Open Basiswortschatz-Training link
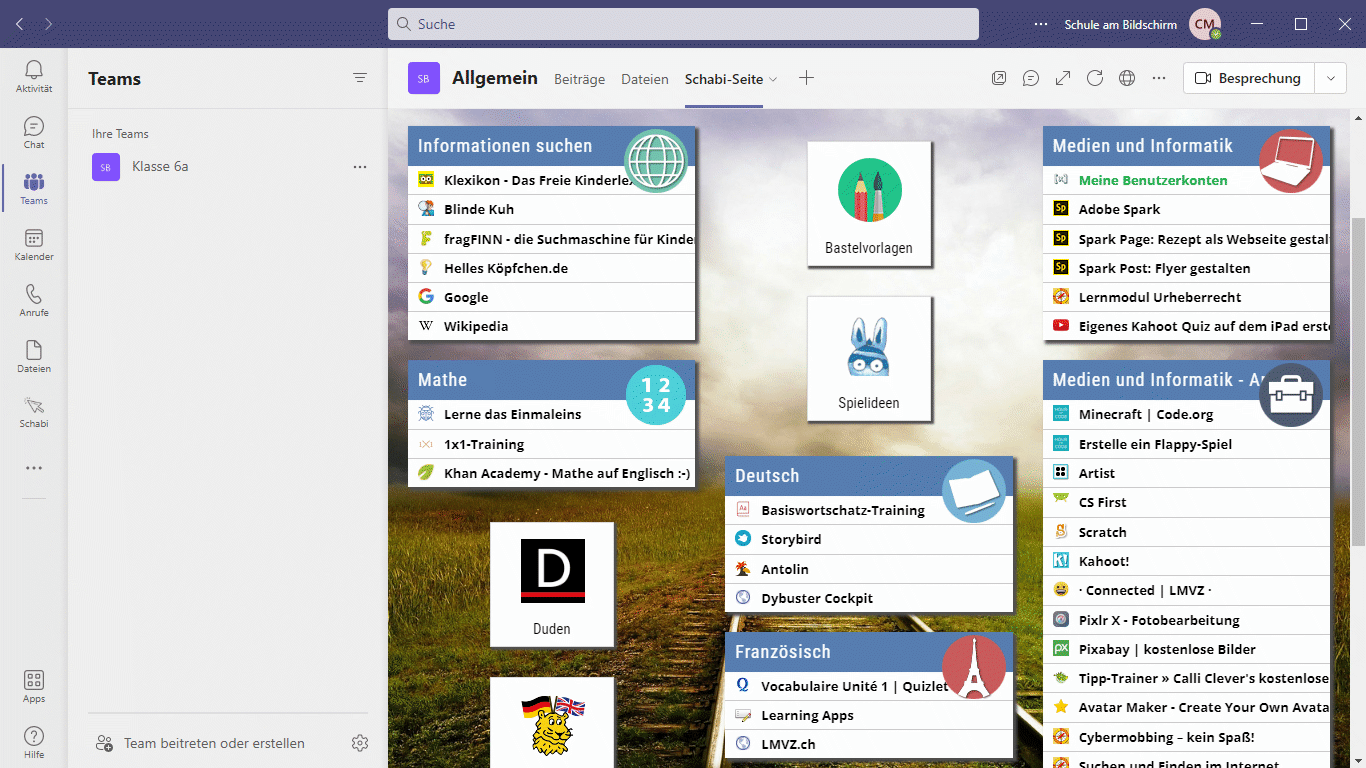Viewport: 1366px width, 768px height. click(x=869, y=510)
